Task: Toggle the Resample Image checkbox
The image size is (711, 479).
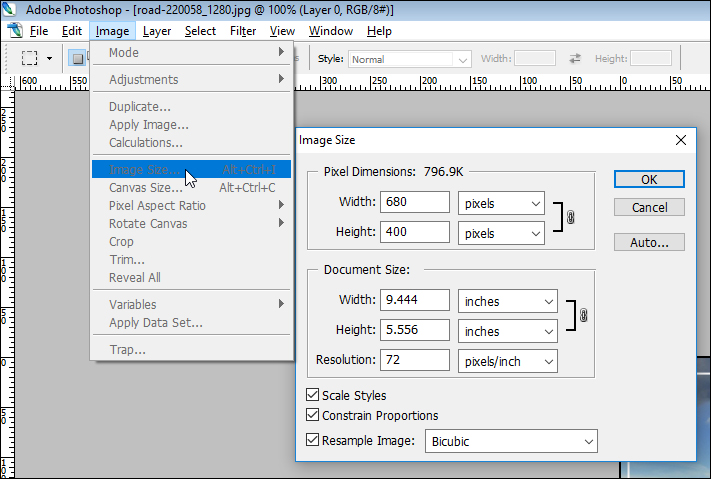Action: click(x=312, y=440)
